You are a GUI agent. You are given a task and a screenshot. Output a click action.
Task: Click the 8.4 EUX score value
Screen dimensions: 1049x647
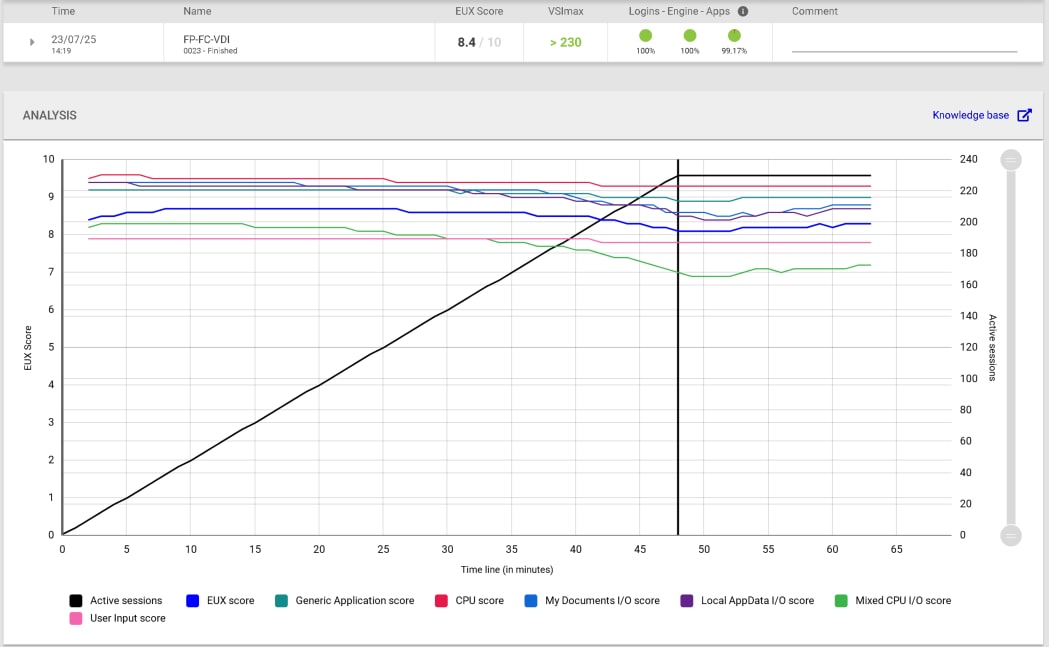(466, 42)
